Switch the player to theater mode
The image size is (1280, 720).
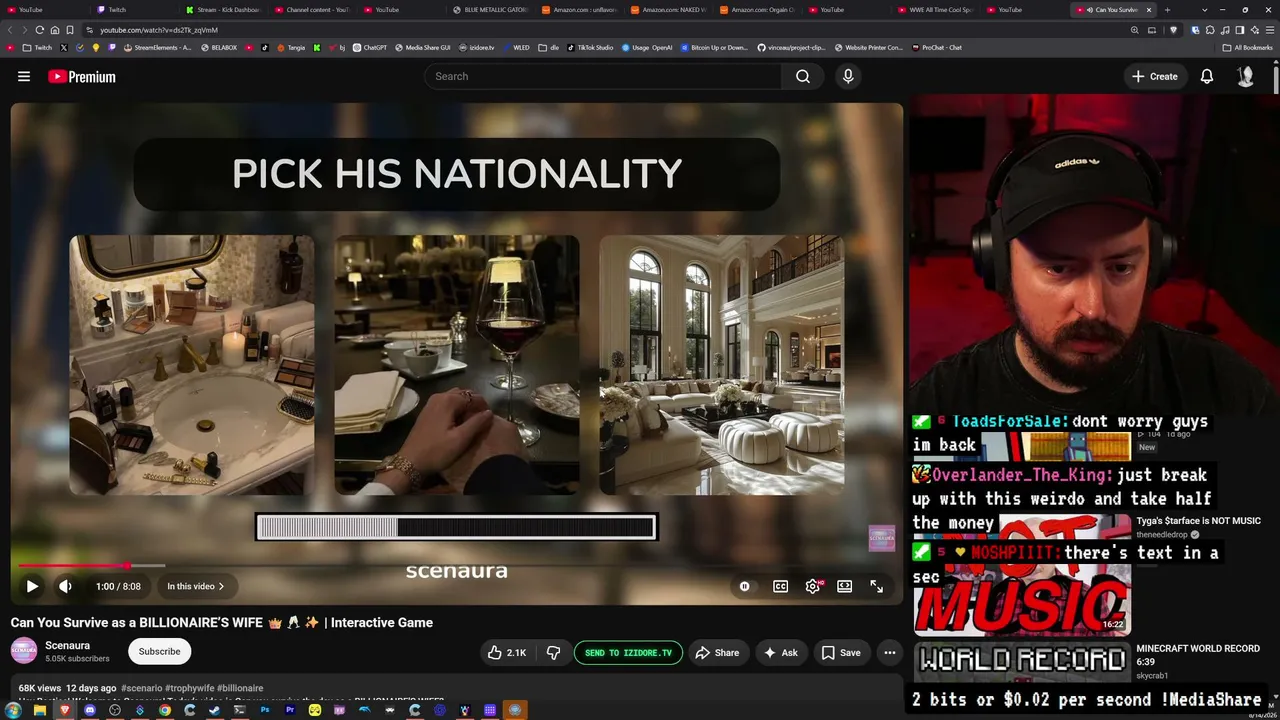845,587
